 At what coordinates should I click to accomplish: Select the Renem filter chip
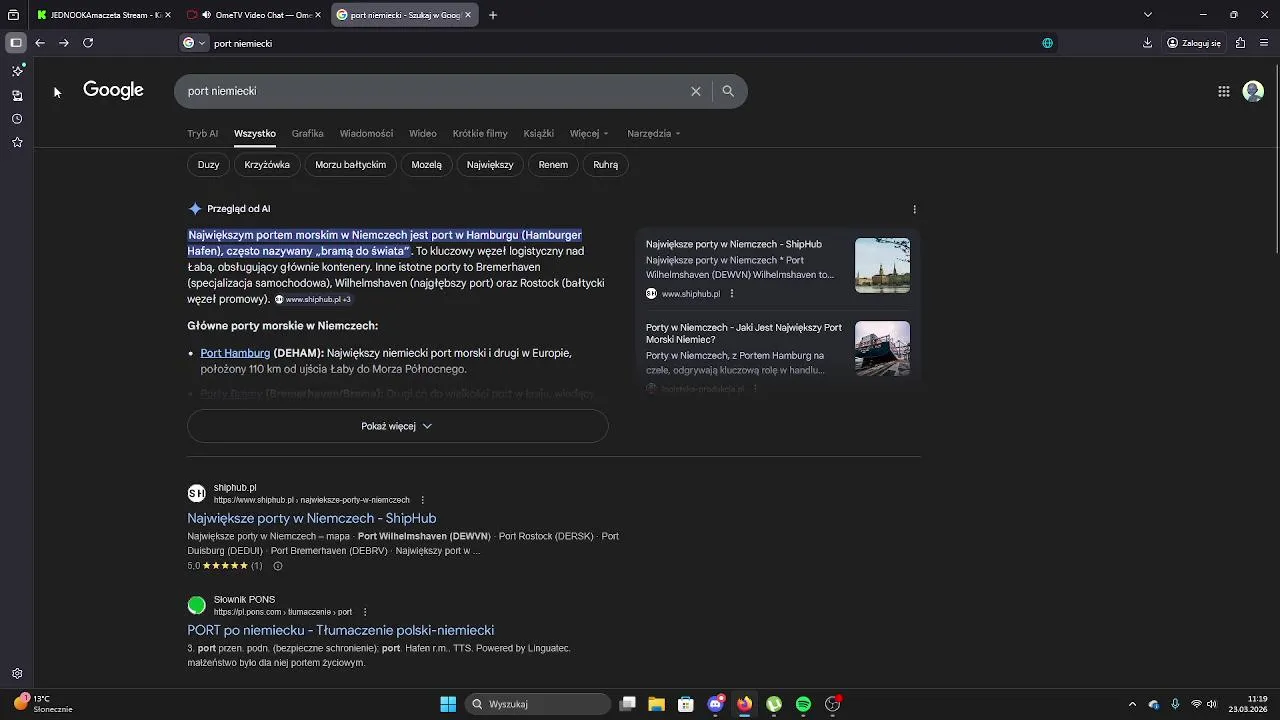coord(553,165)
